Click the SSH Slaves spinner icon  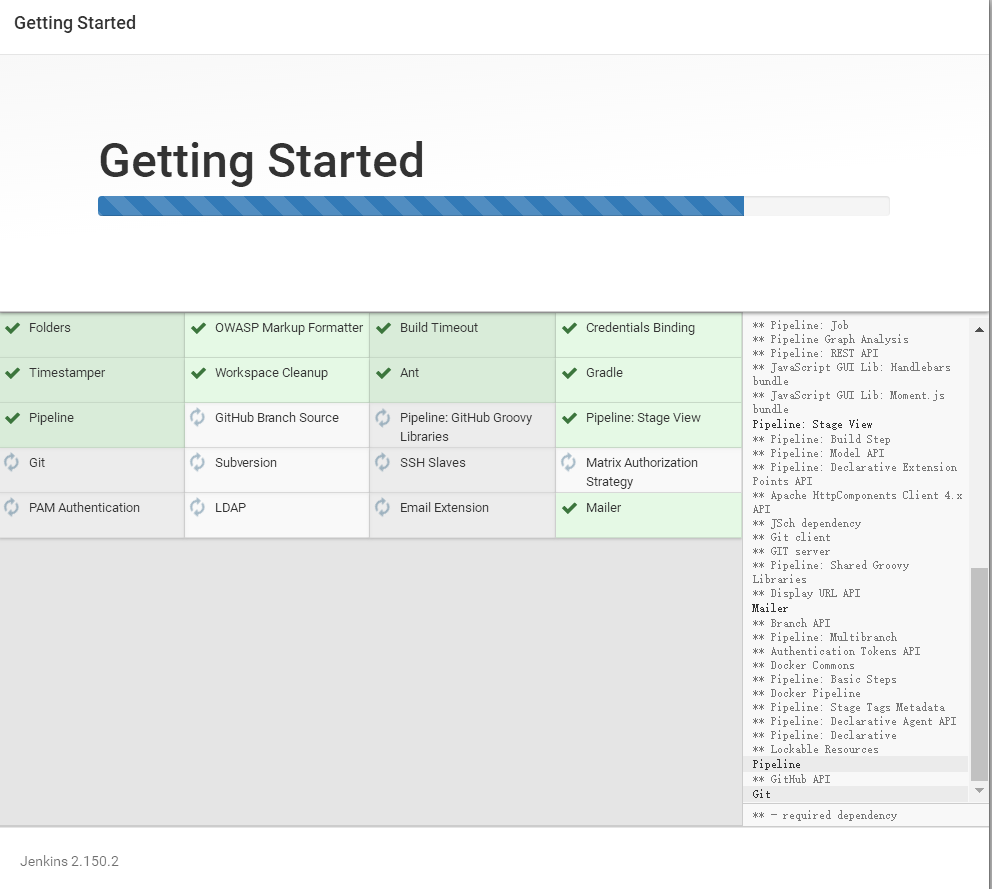click(x=383, y=462)
